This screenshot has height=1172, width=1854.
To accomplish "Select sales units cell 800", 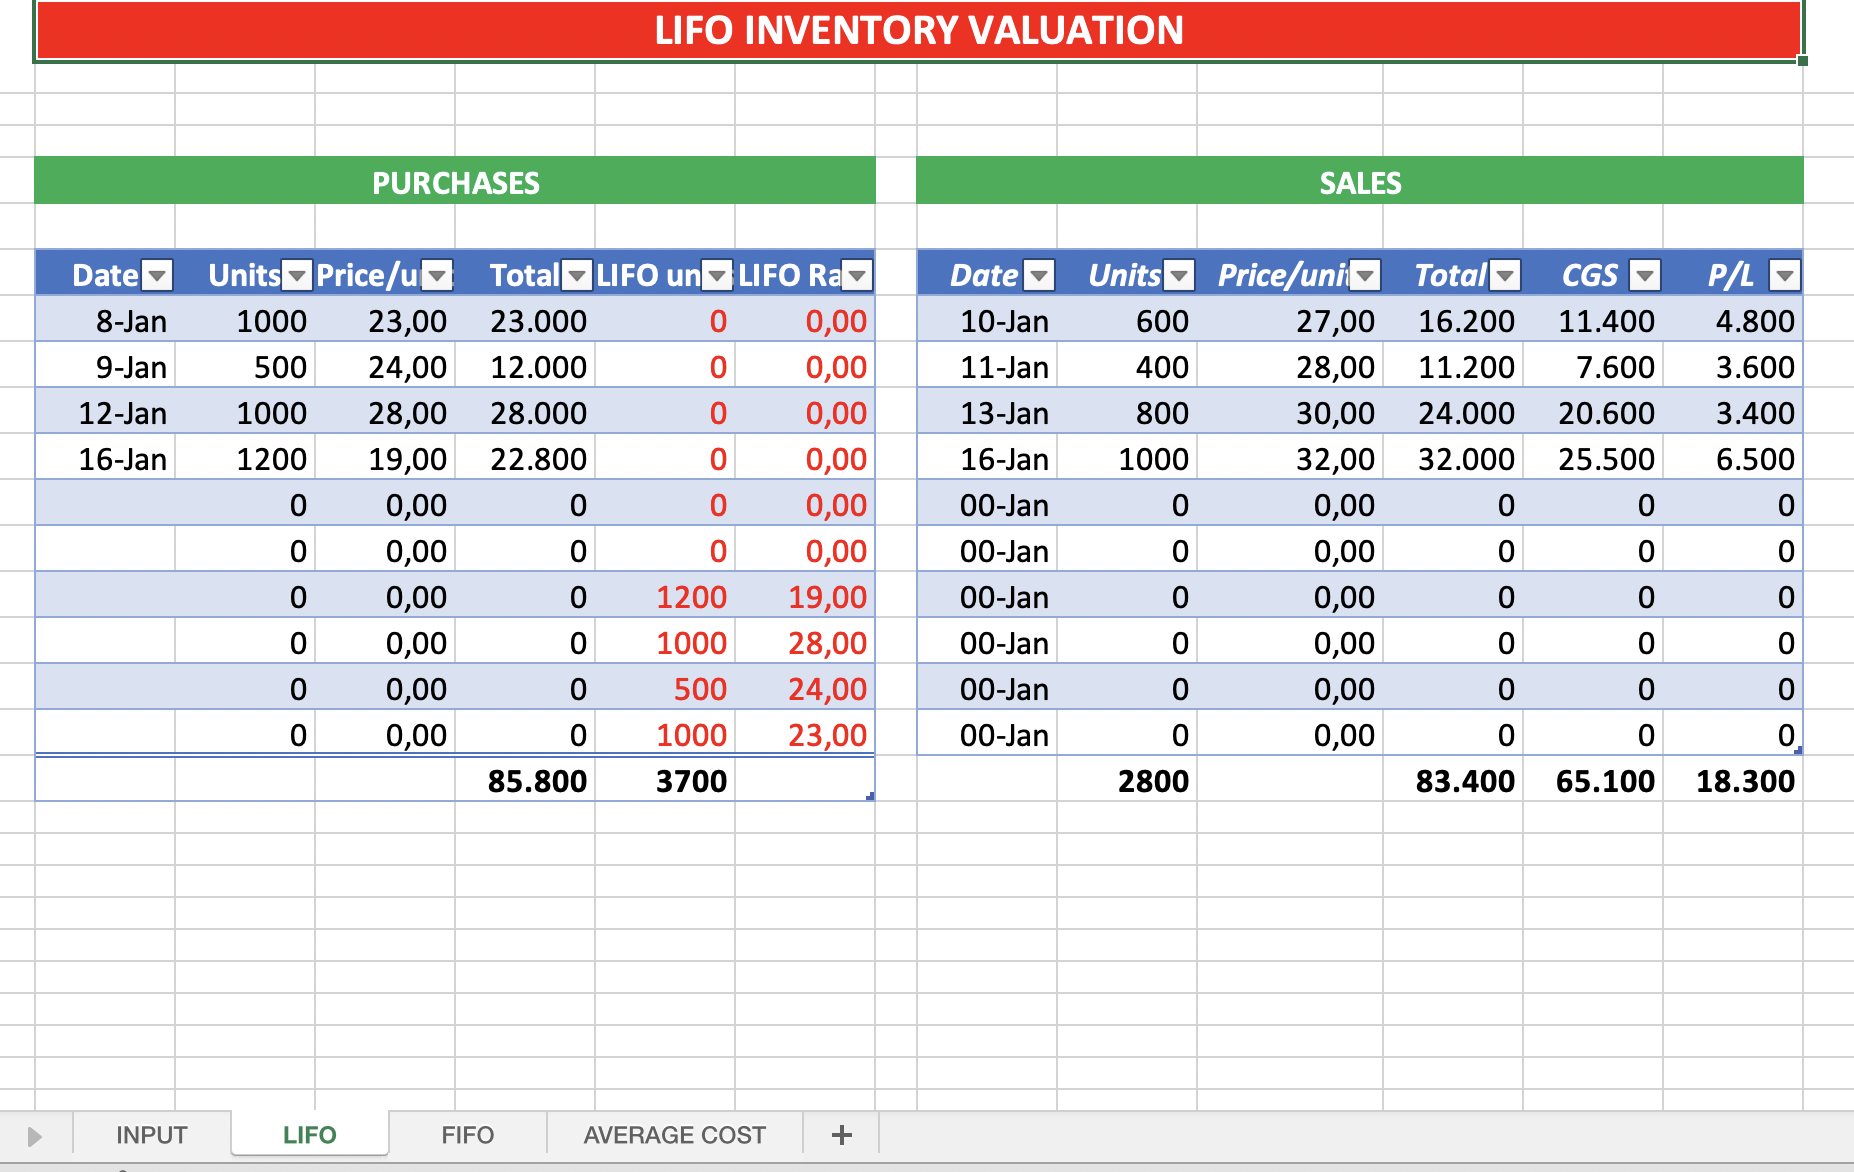I will pyautogui.click(x=1127, y=413).
